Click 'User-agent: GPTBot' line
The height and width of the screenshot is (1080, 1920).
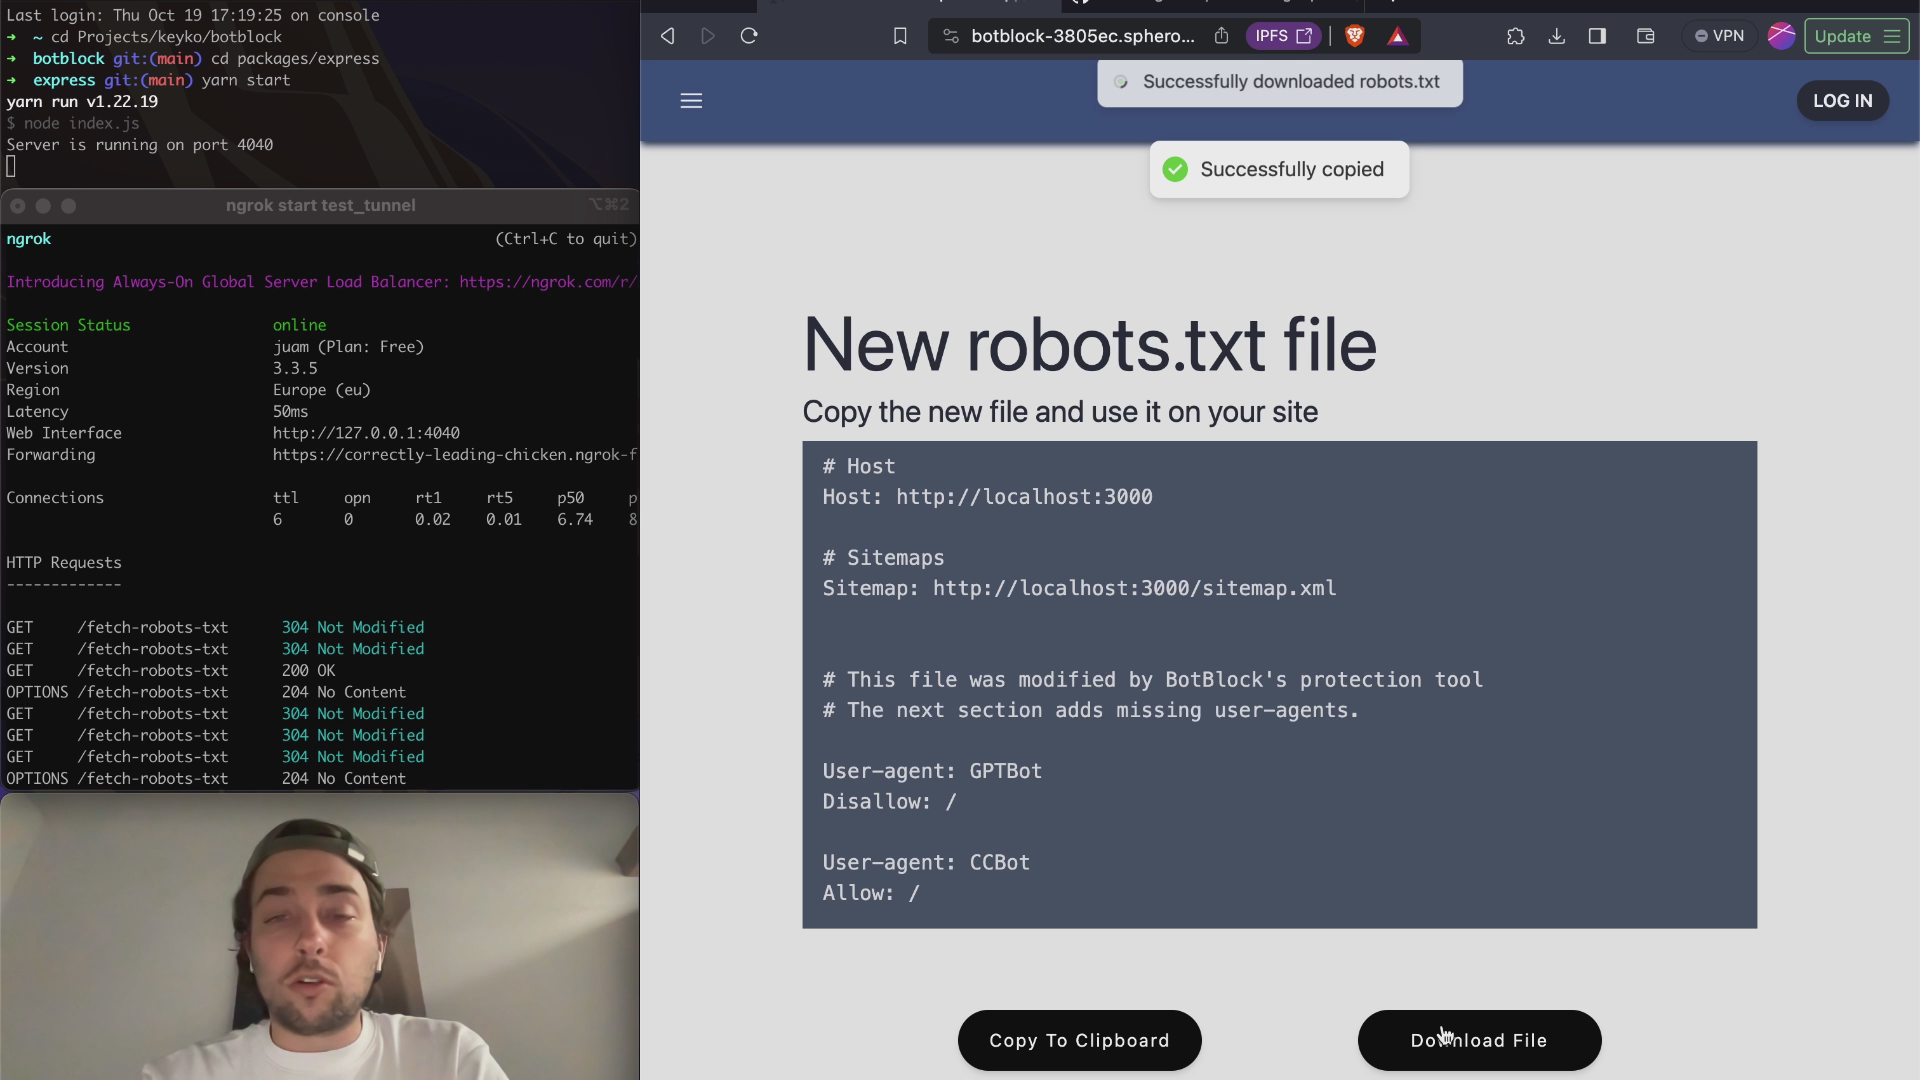tap(932, 771)
